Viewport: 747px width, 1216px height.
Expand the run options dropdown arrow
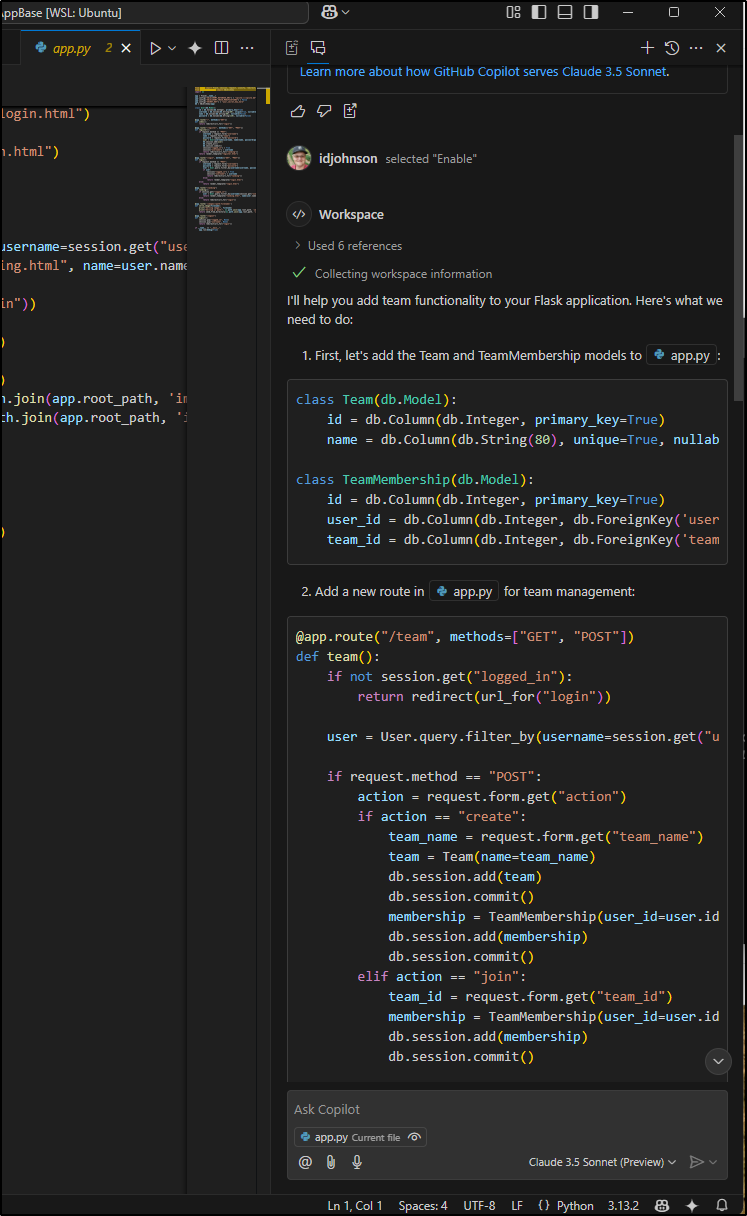(172, 47)
